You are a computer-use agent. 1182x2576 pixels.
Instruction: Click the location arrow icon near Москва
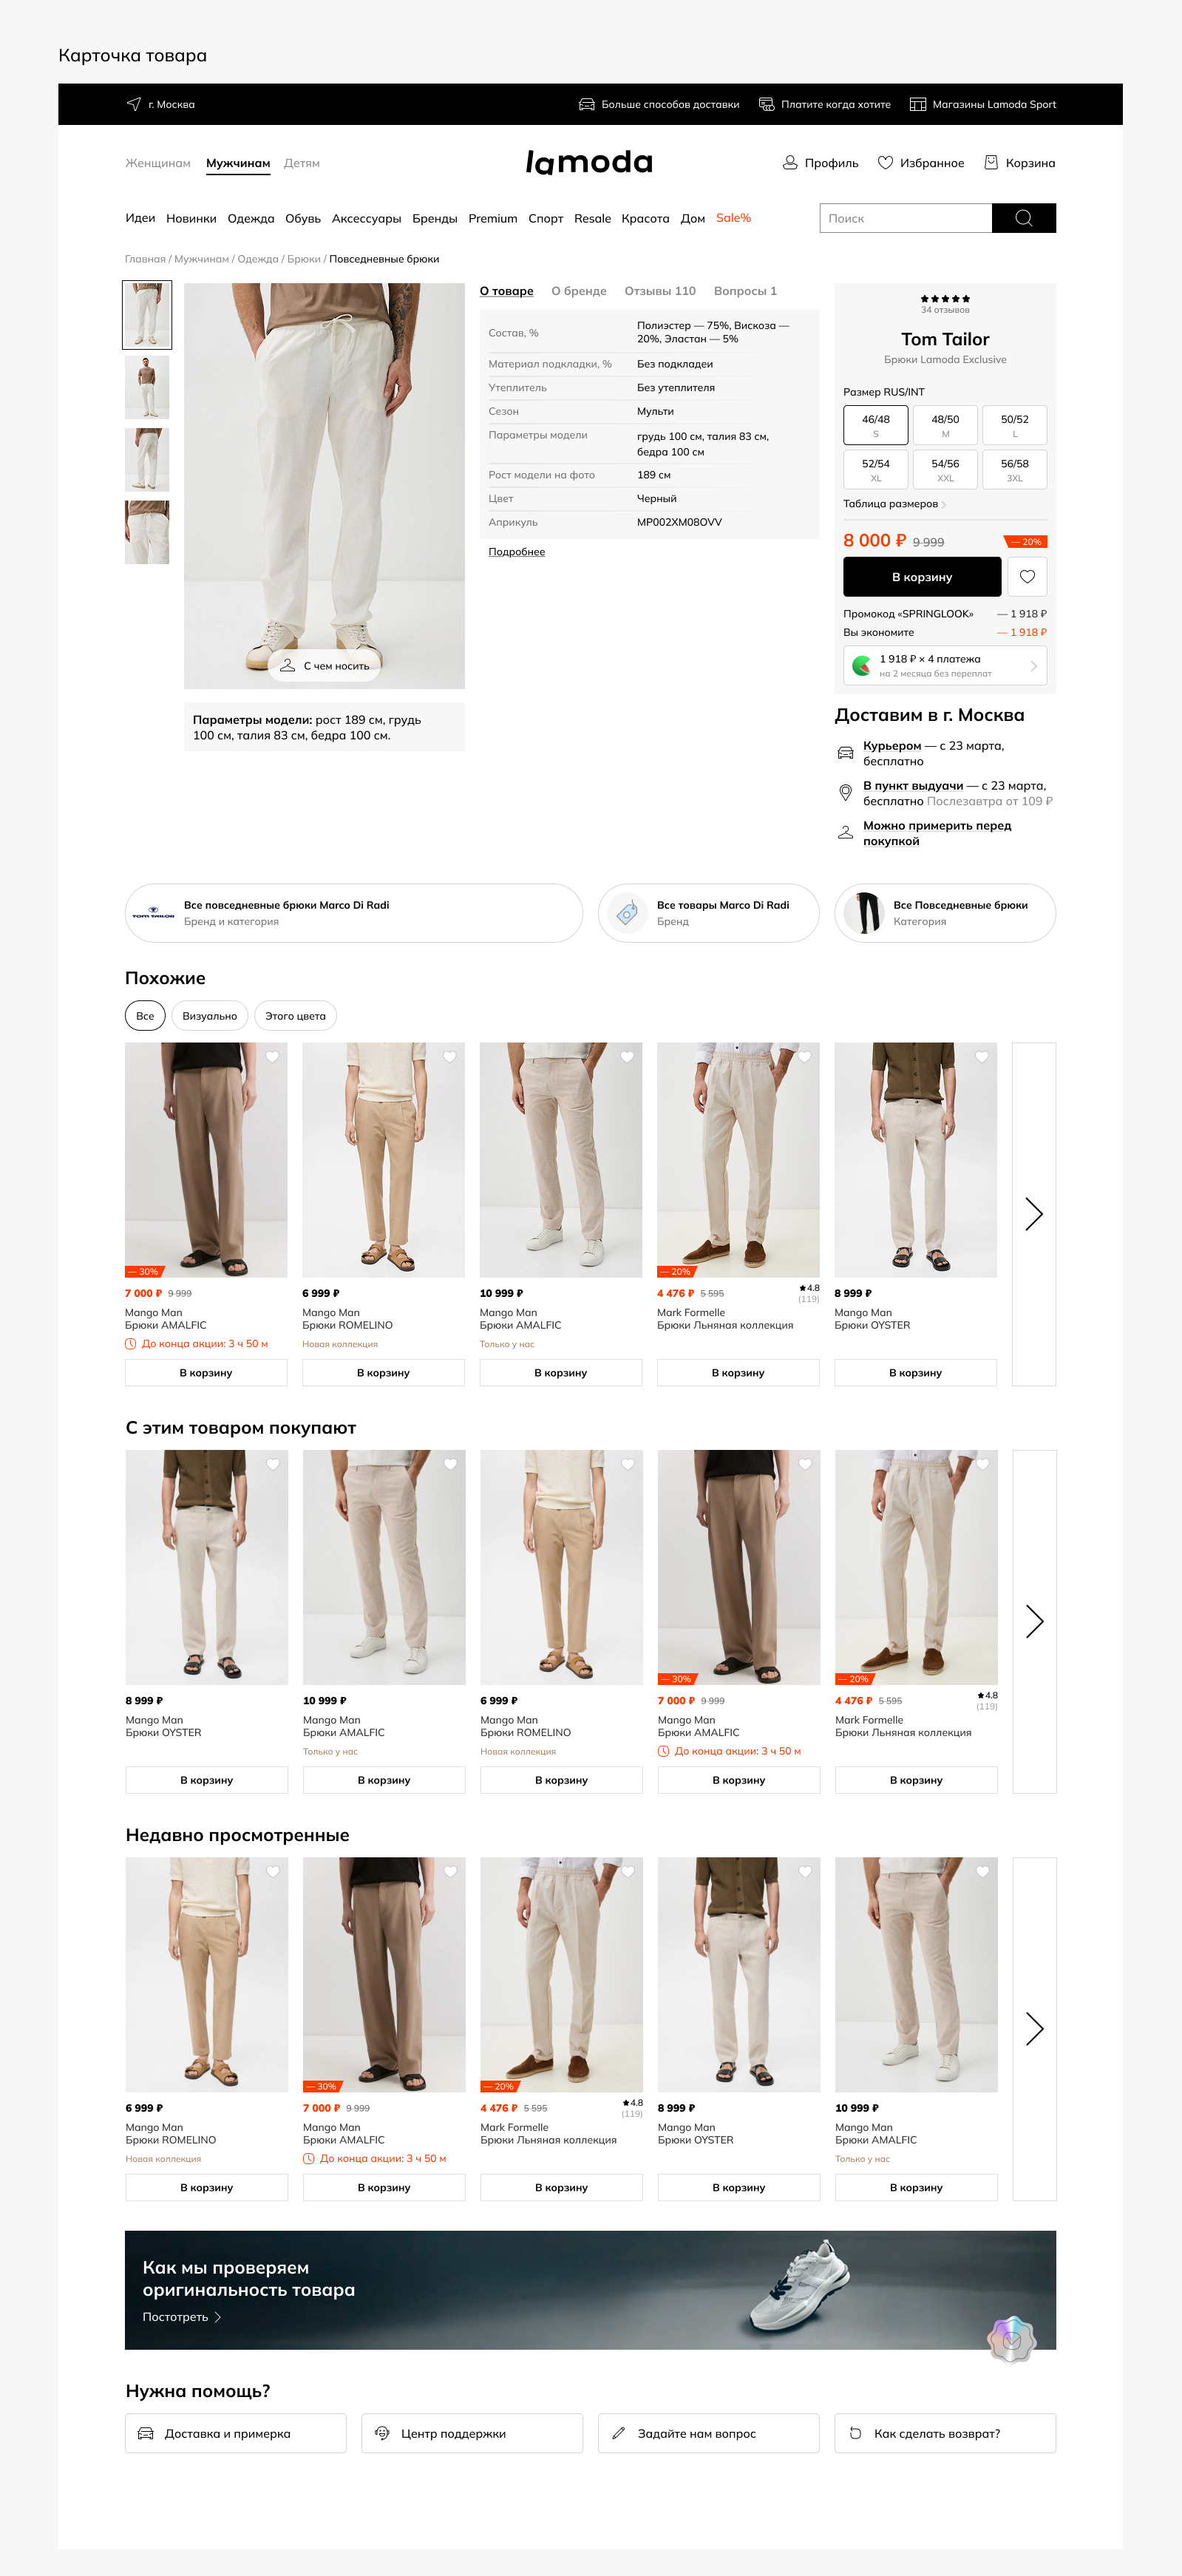point(134,104)
